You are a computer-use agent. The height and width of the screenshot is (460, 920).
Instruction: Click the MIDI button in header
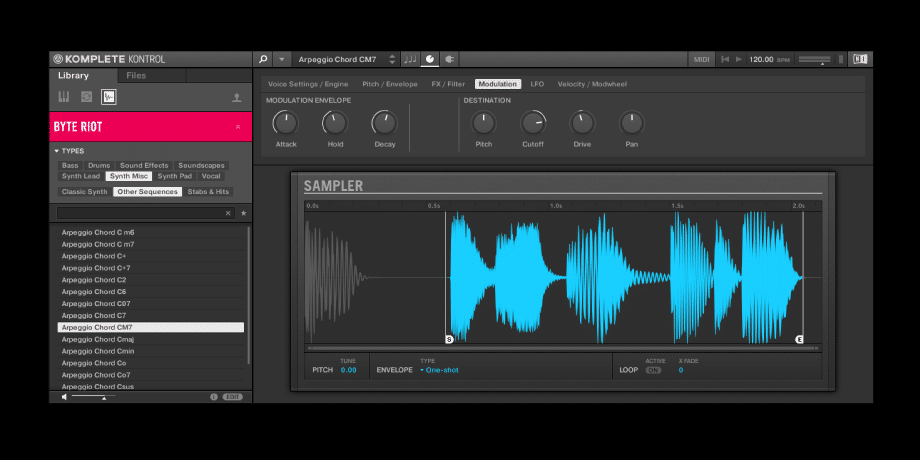[x=701, y=59]
